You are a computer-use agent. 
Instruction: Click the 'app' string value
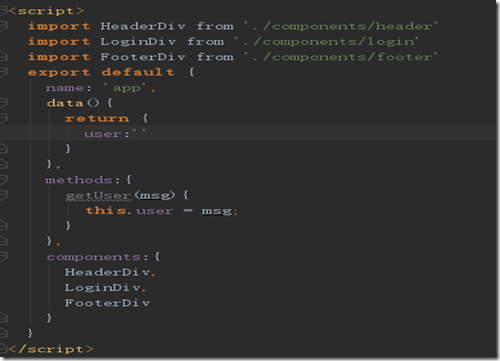(126, 88)
